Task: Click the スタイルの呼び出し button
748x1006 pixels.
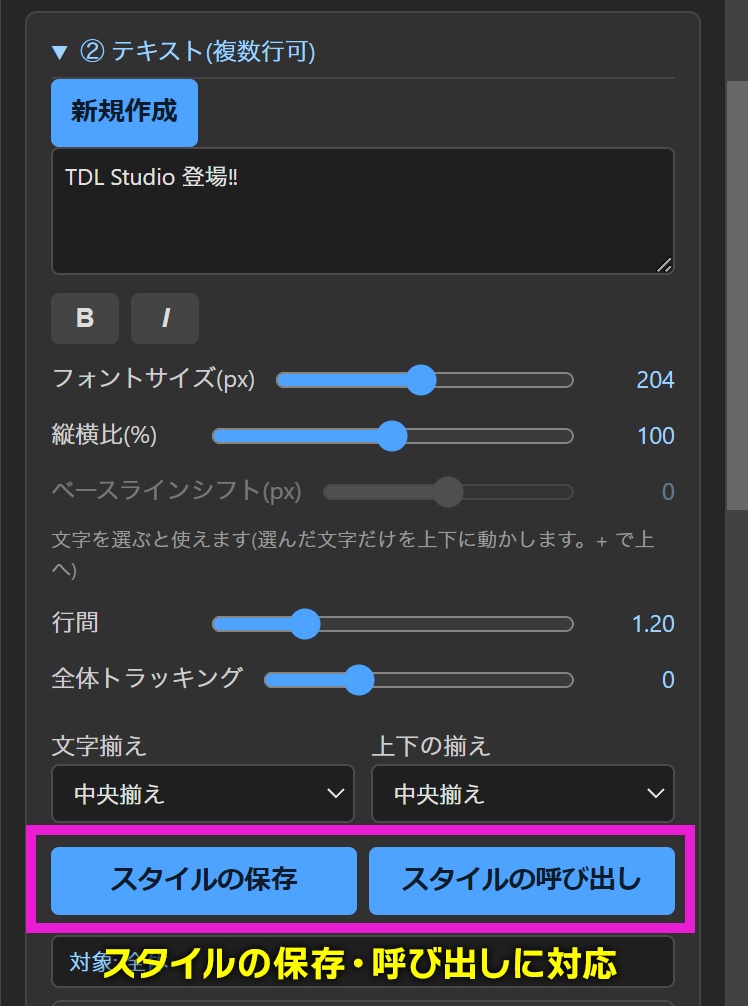Action: click(522, 880)
